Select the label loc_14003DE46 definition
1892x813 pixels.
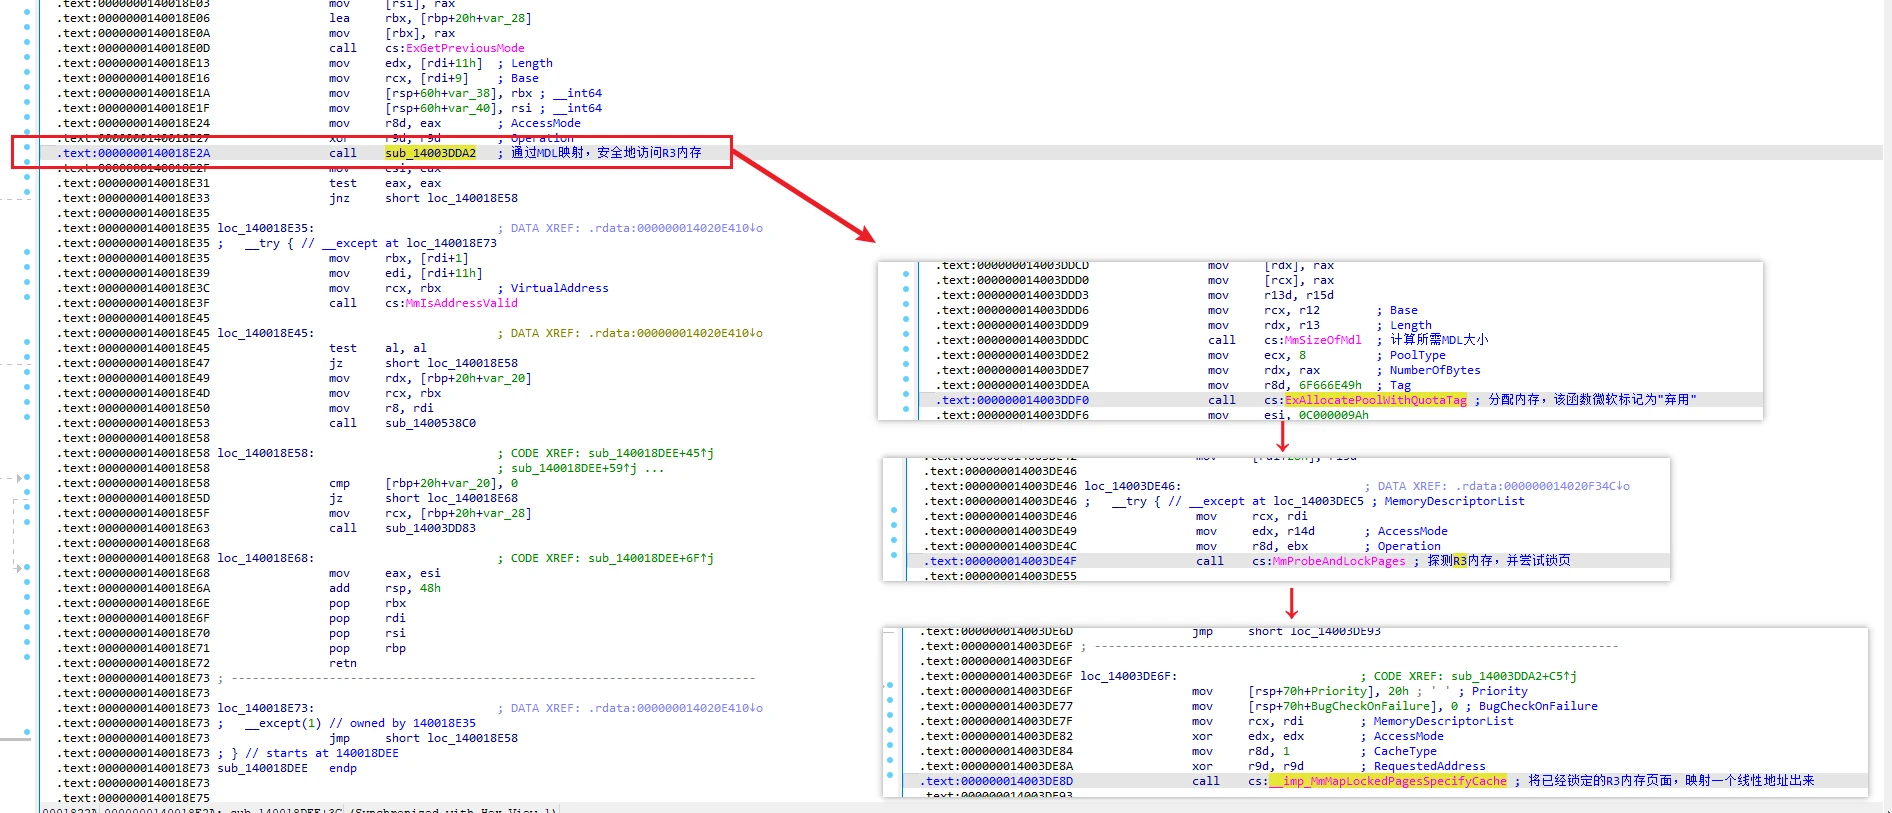pyautogui.click(x=1133, y=486)
